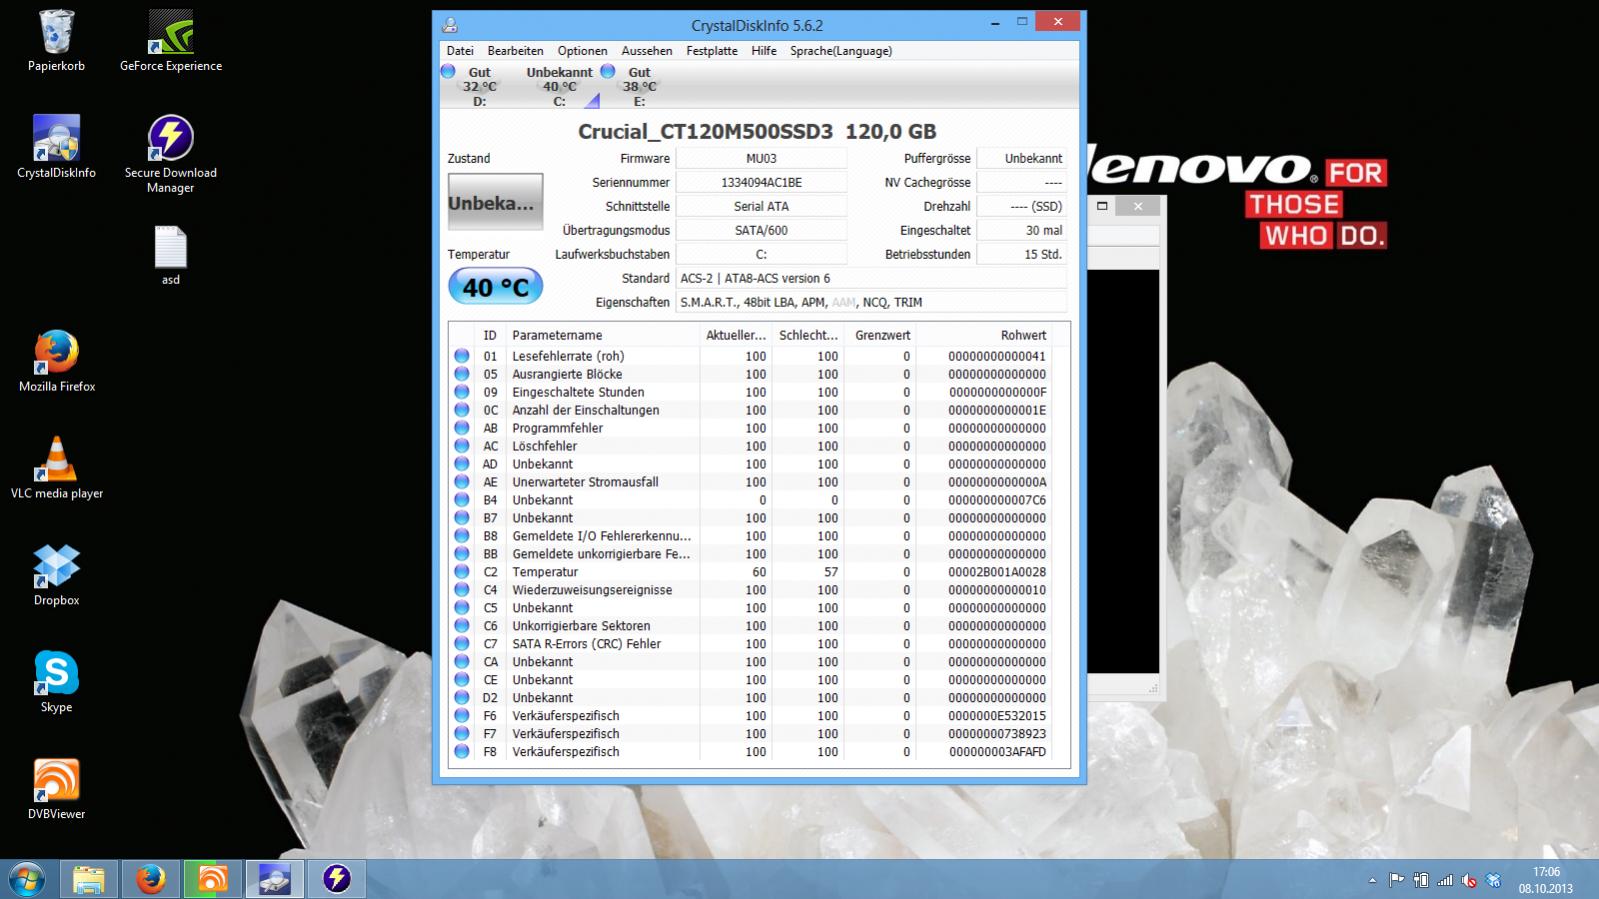Maximize the window behind CrystalDiskInfo
This screenshot has width=1599, height=899.
1102,206
